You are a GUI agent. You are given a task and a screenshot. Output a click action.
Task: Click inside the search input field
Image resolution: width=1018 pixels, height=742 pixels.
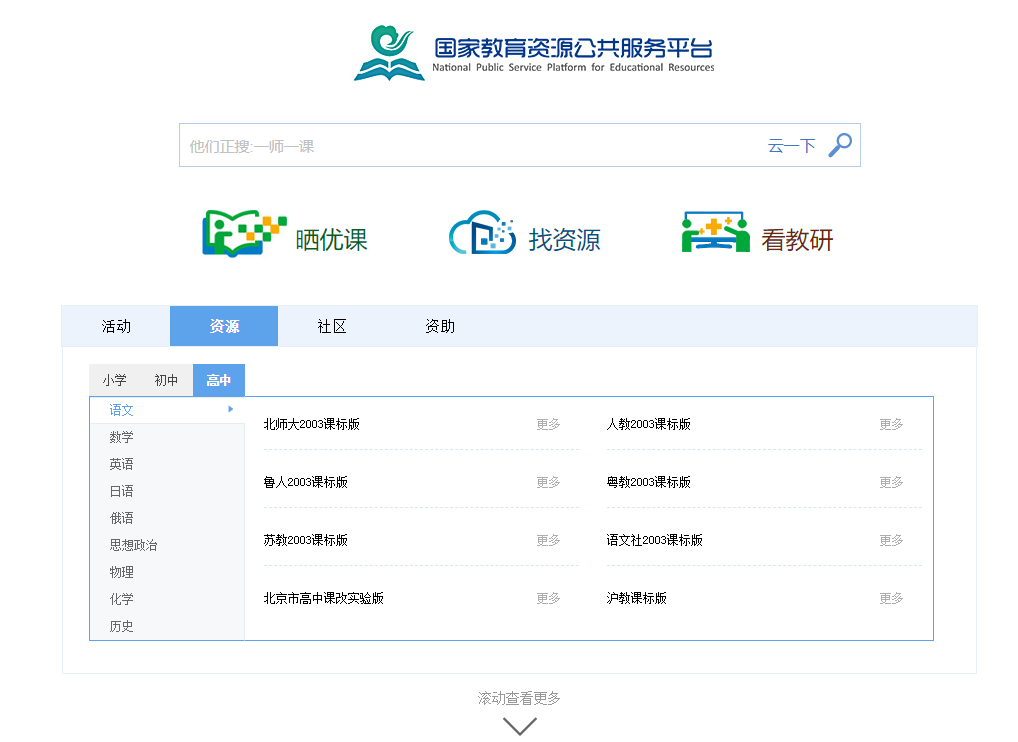[x=450, y=144]
